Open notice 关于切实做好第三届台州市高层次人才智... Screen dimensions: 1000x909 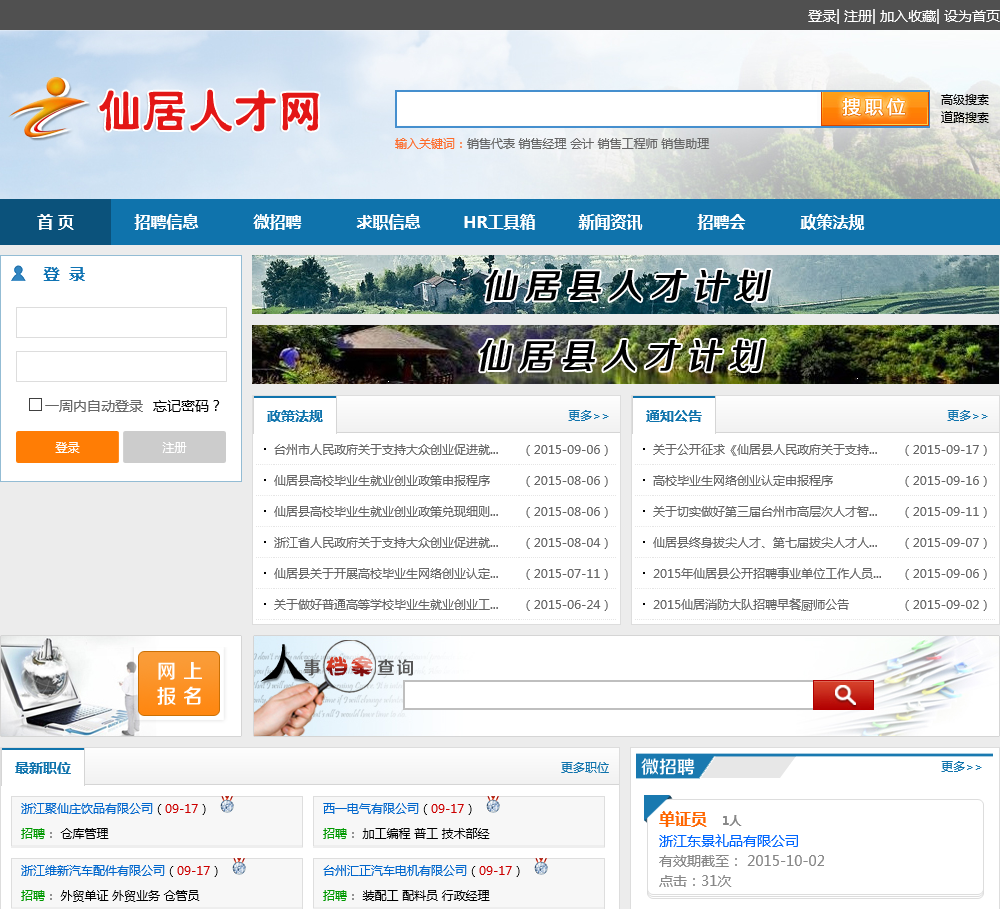coord(765,512)
